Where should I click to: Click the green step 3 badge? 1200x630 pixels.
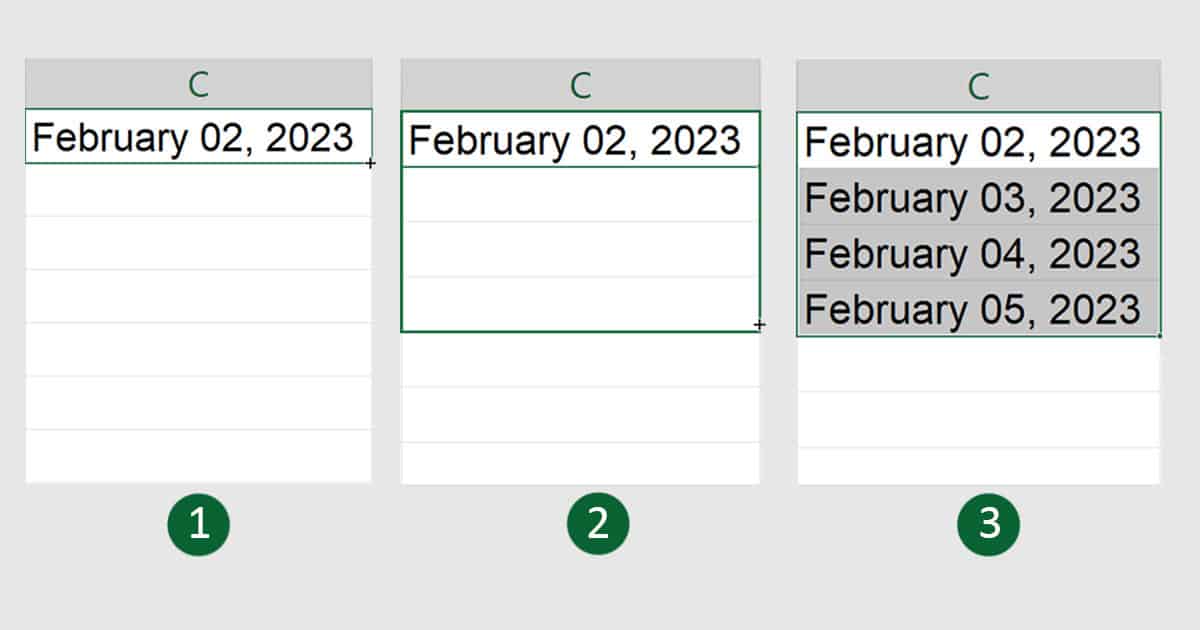click(x=989, y=524)
